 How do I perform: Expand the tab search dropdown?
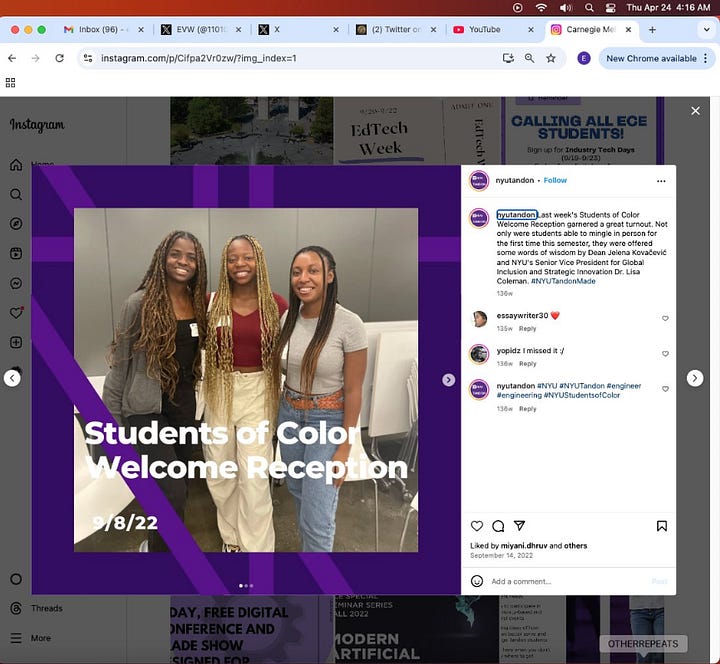[706, 29]
